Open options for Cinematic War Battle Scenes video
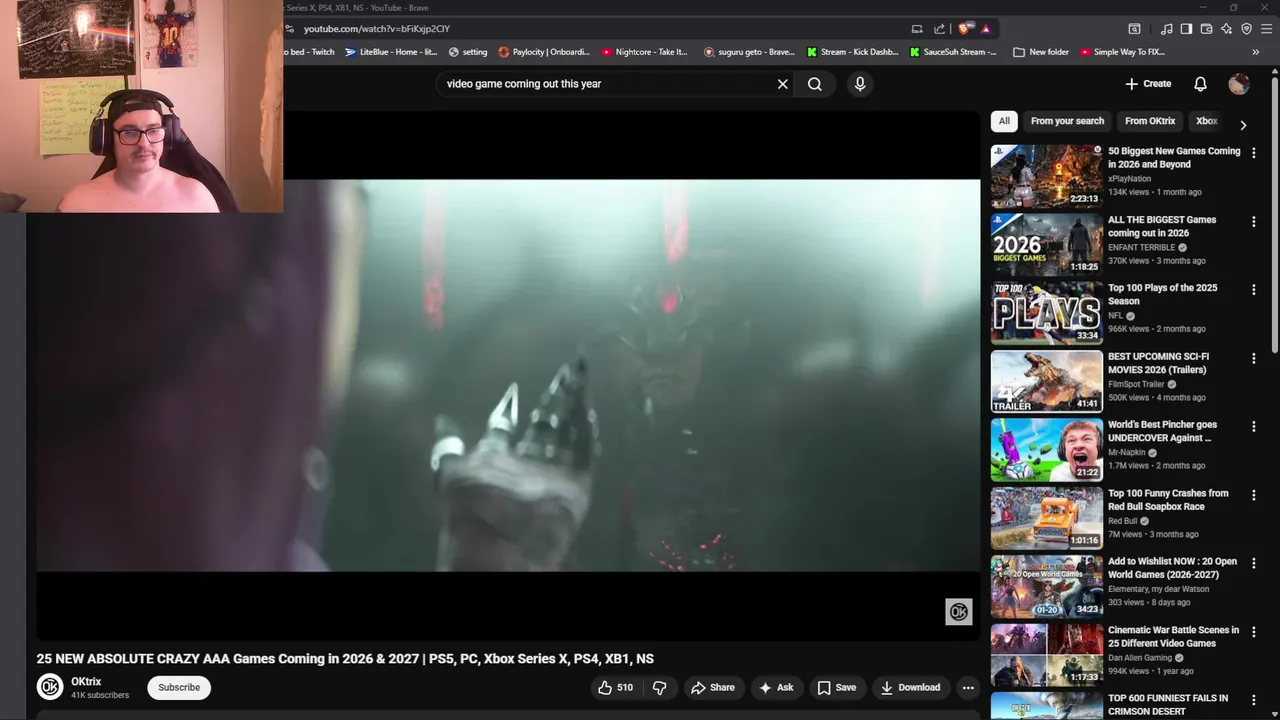Viewport: 1280px width, 720px height. click(x=1253, y=632)
